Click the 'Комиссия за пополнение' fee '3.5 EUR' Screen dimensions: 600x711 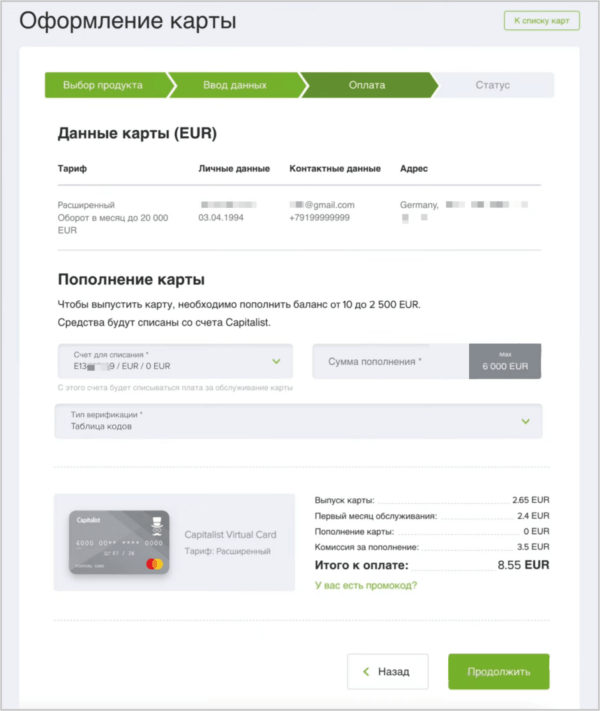point(533,547)
